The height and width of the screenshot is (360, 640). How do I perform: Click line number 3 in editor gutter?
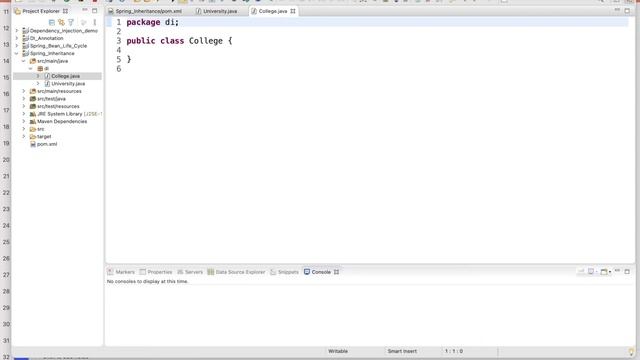(119, 41)
